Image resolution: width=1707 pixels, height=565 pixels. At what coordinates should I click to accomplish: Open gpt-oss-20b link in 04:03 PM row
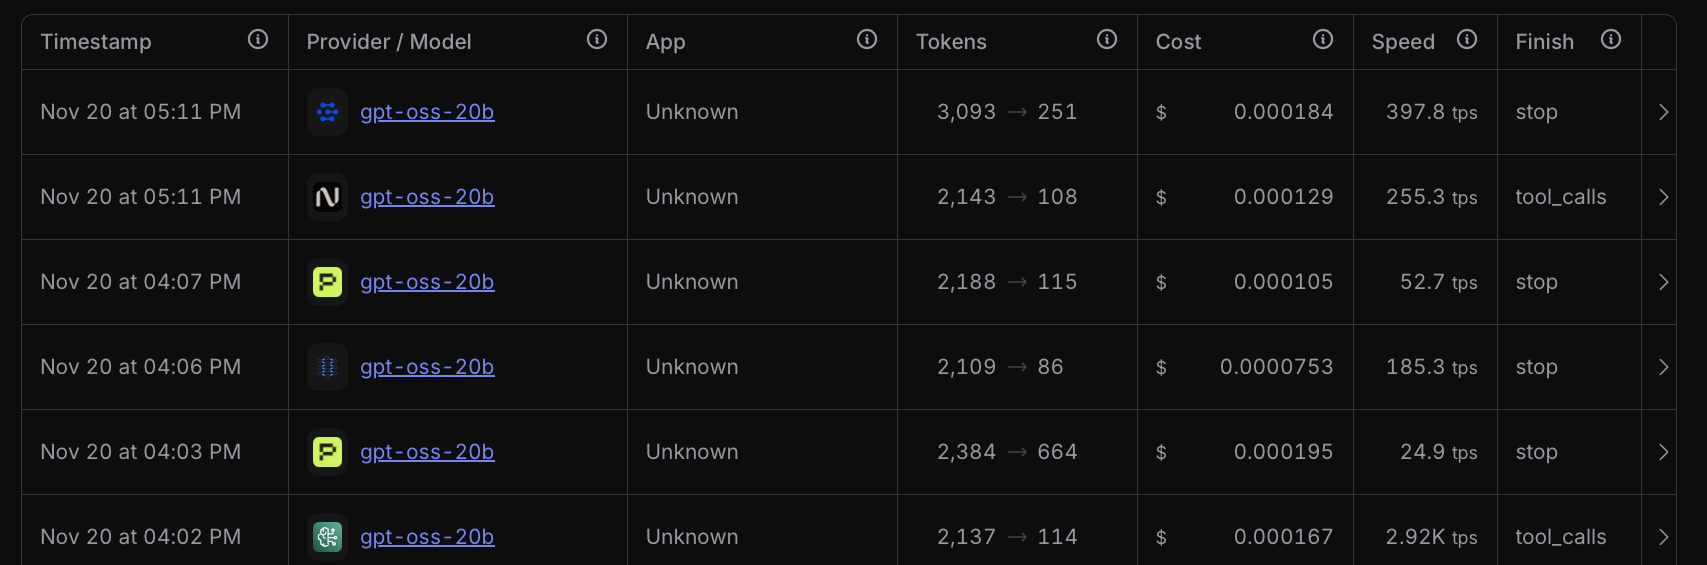[427, 452]
